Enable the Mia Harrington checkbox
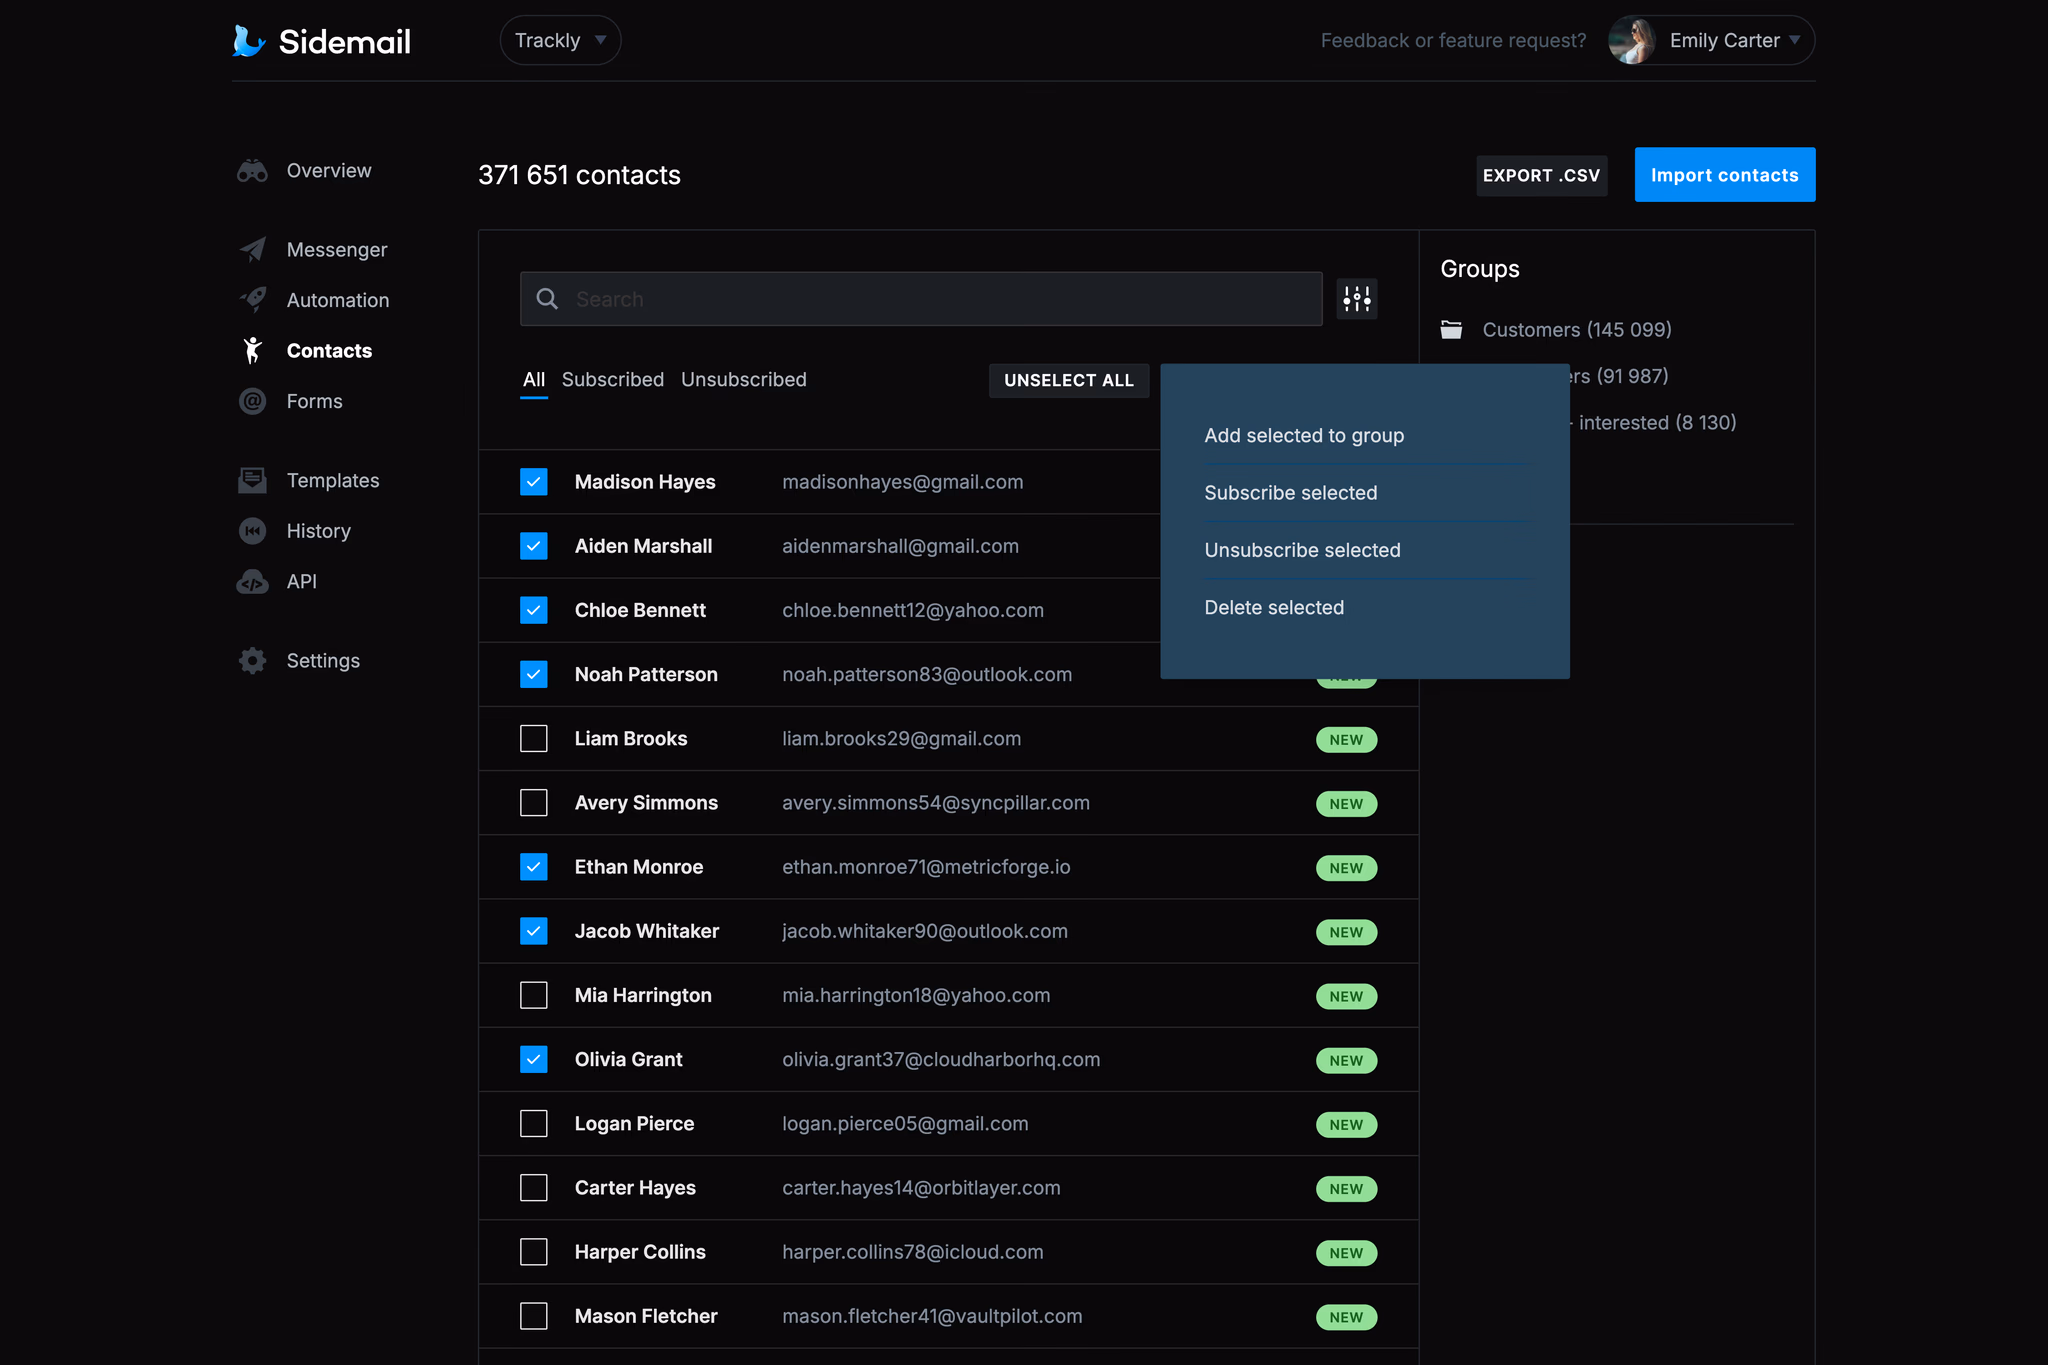2048x1365 pixels. 534,995
